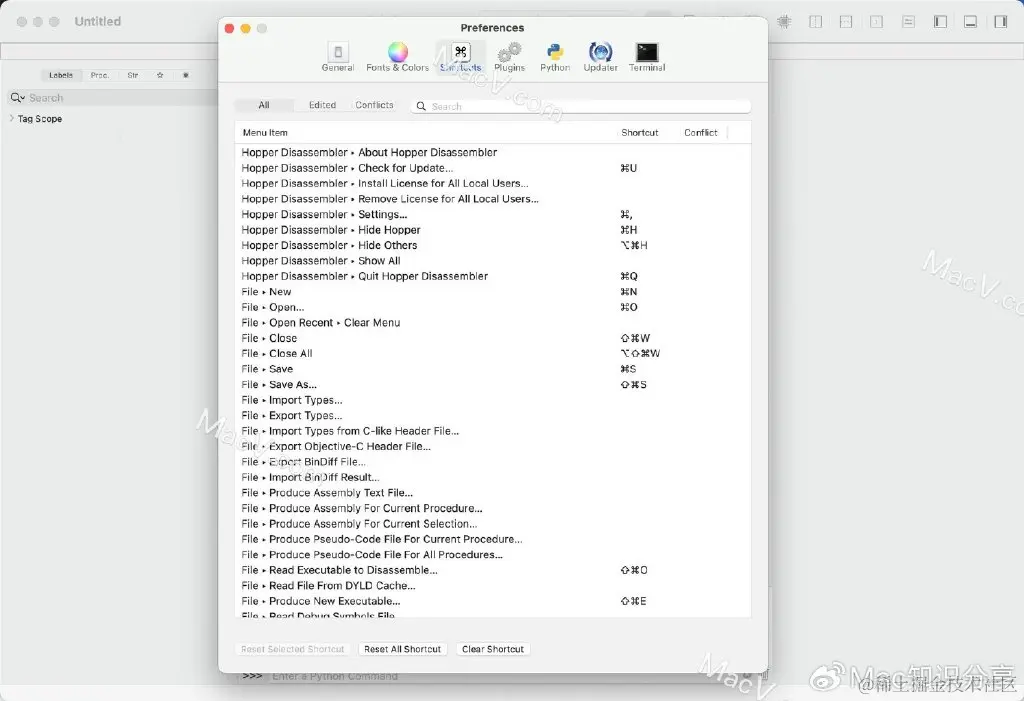Image resolution: width=1024 pixels, height=701 pixels.
Task: Toggle the right sidebar panel icon
Action: [1000, 22]
